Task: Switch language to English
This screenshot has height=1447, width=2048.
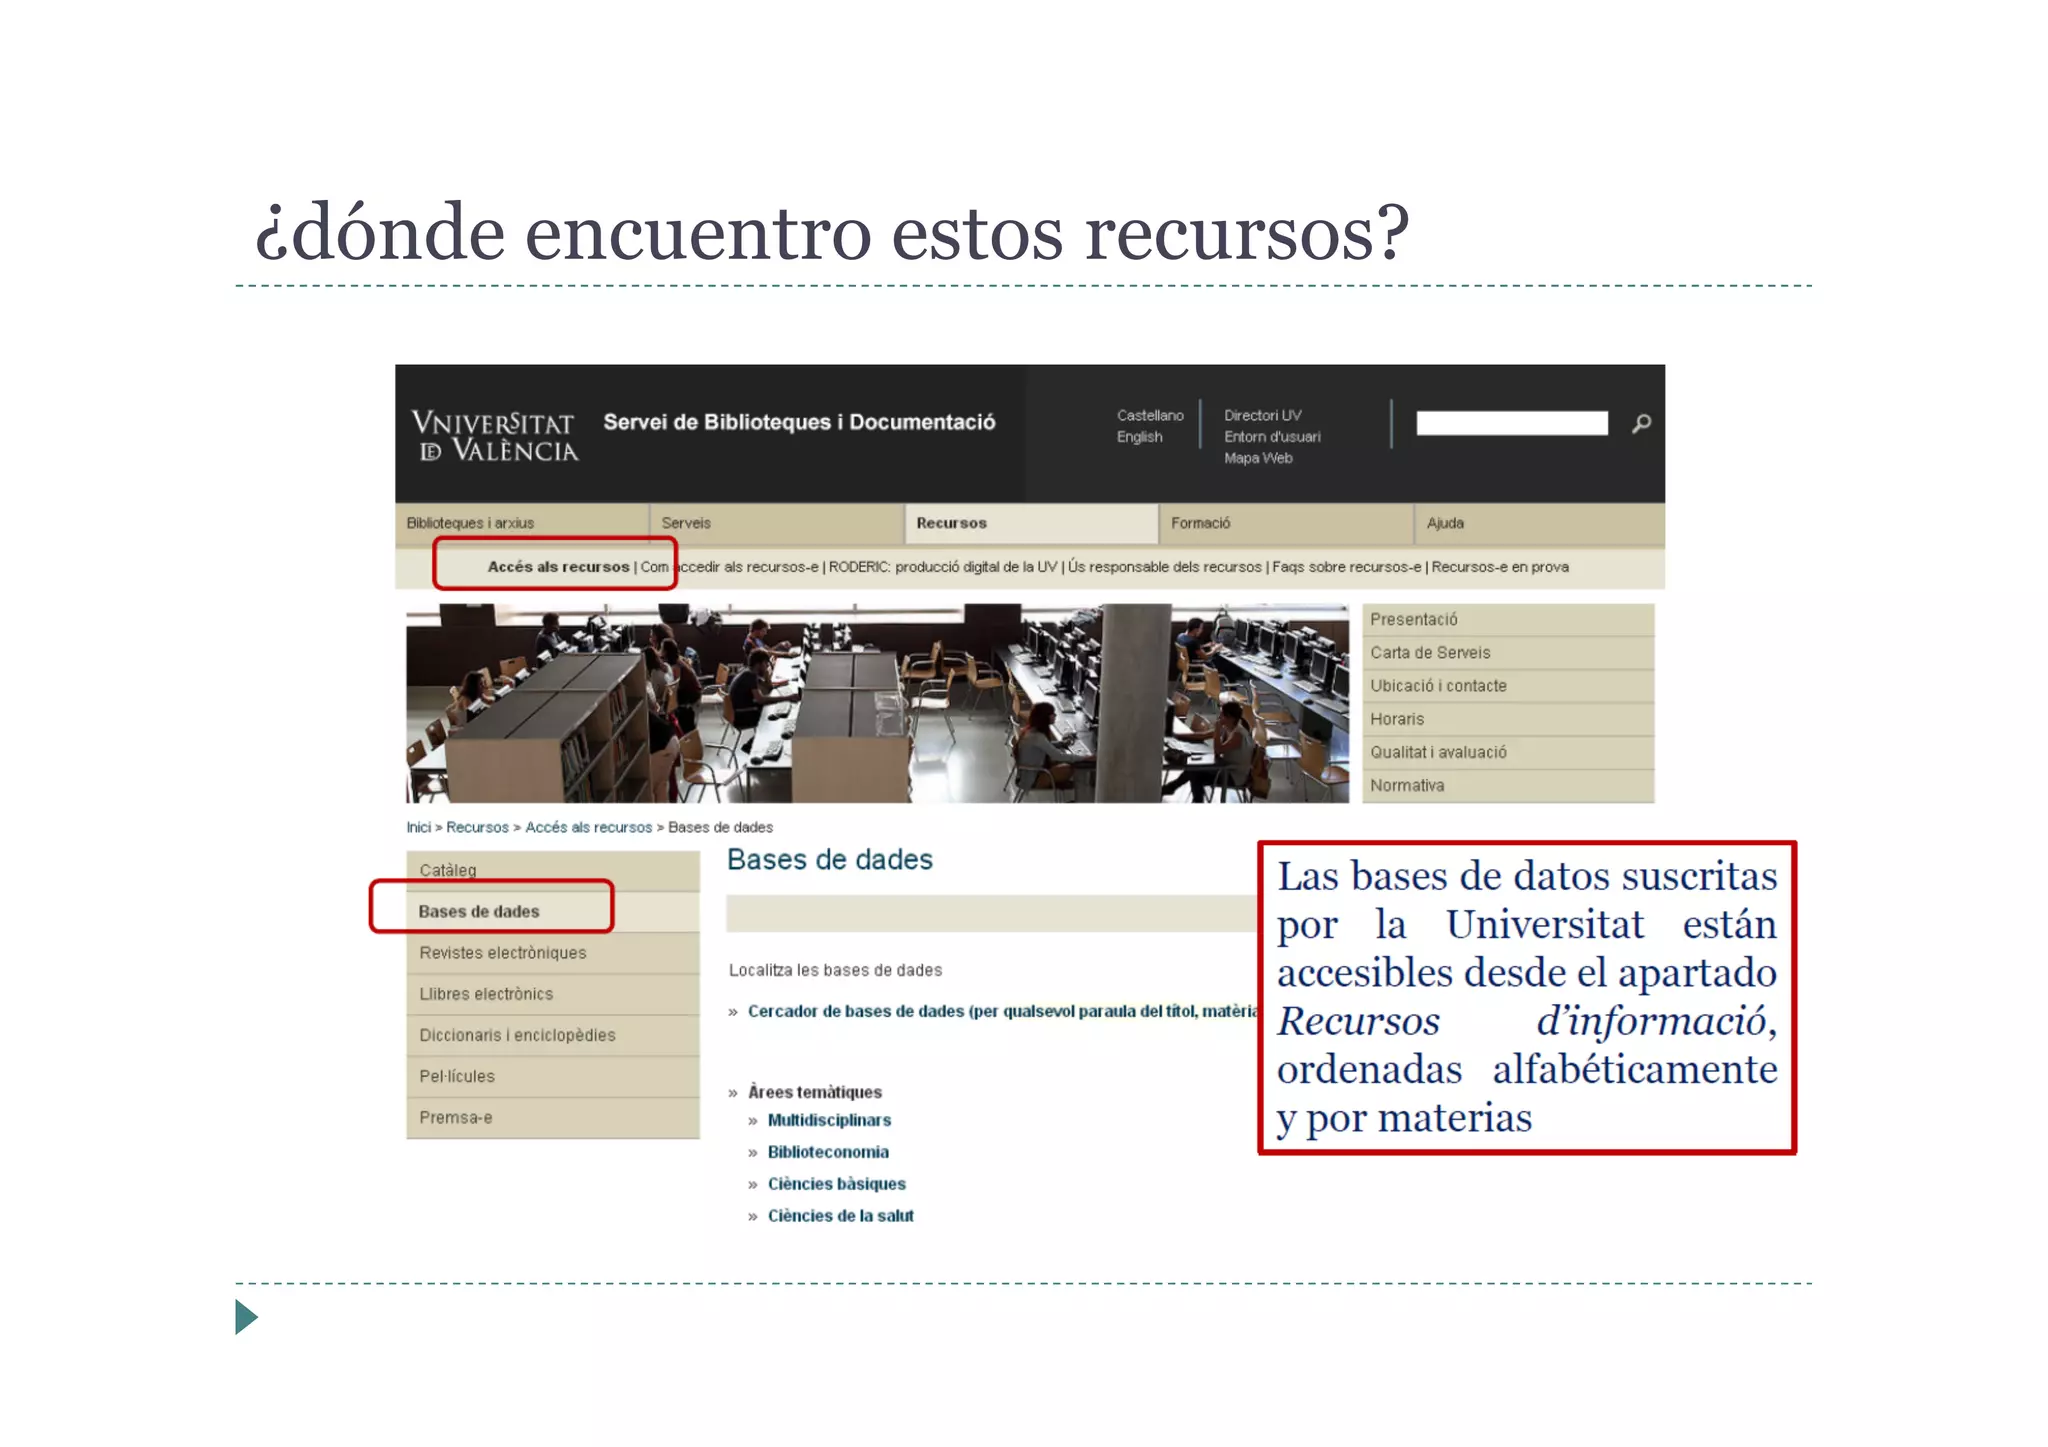Action: pos(1139,437)
